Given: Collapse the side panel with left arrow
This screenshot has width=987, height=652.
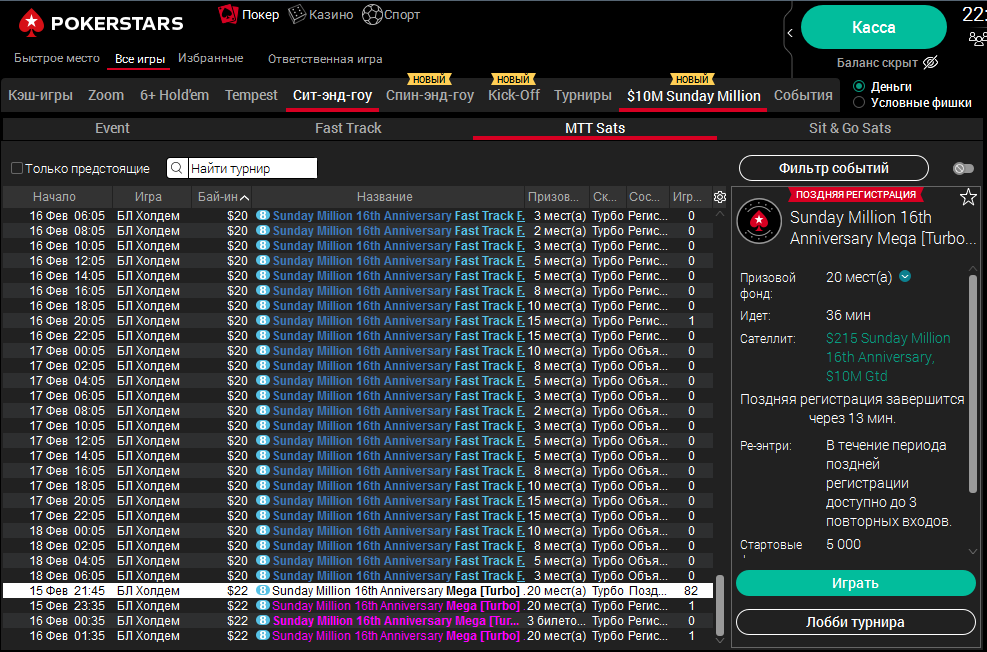Looking at the screenshot, I should point(790,33).
